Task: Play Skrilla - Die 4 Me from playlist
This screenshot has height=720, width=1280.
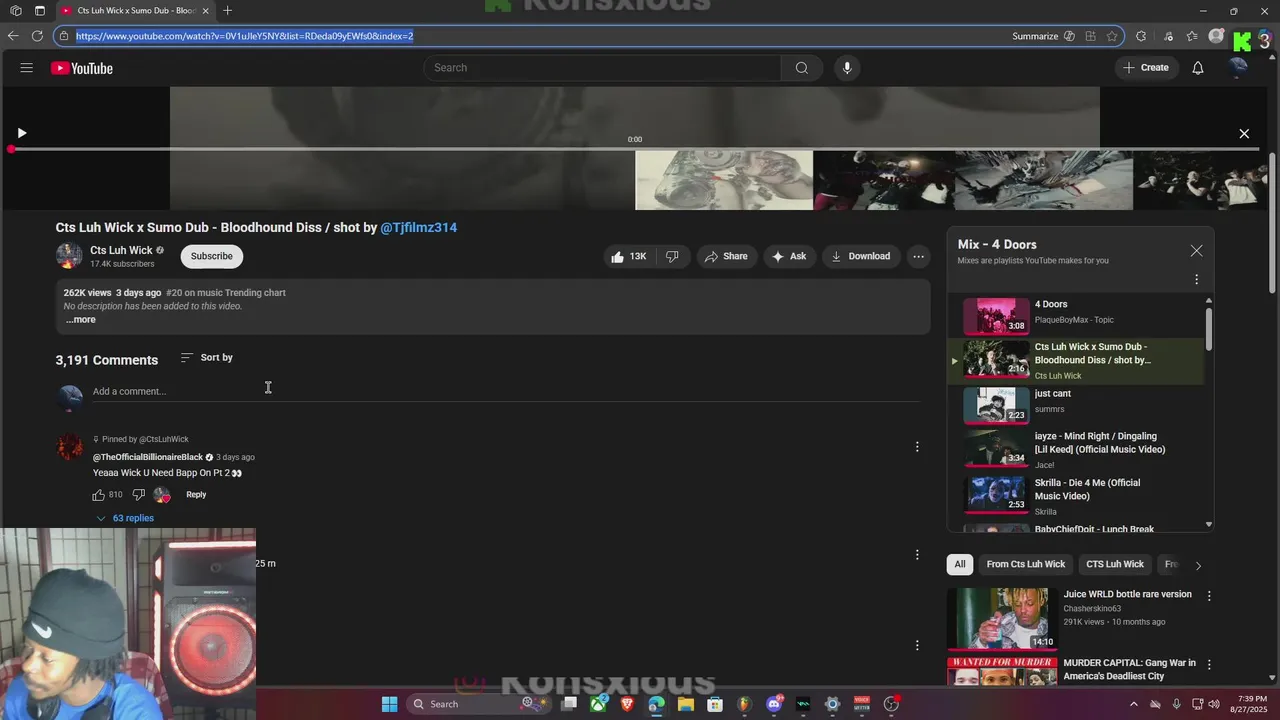Action: tap(1077, 496)
